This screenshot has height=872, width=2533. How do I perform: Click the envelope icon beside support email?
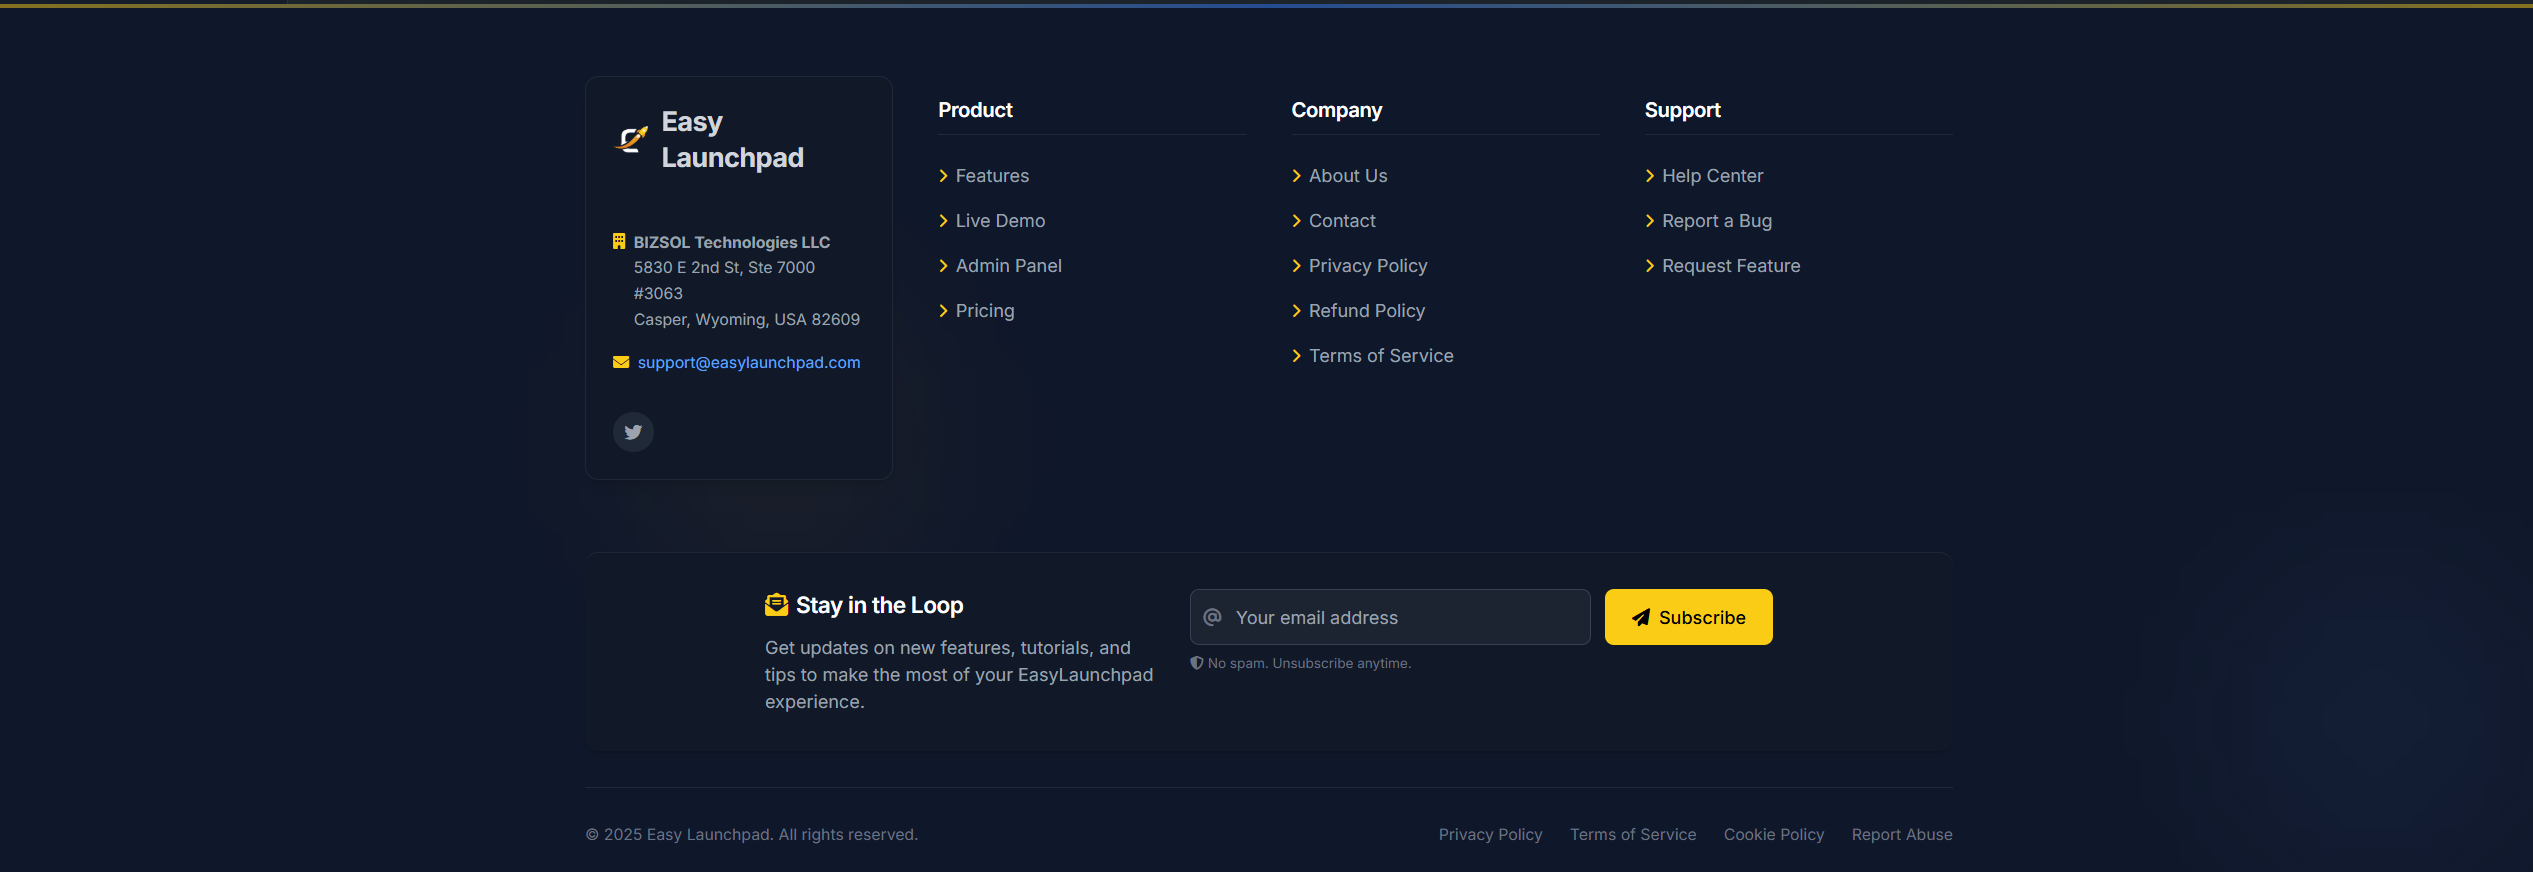(x=621, y=362)
